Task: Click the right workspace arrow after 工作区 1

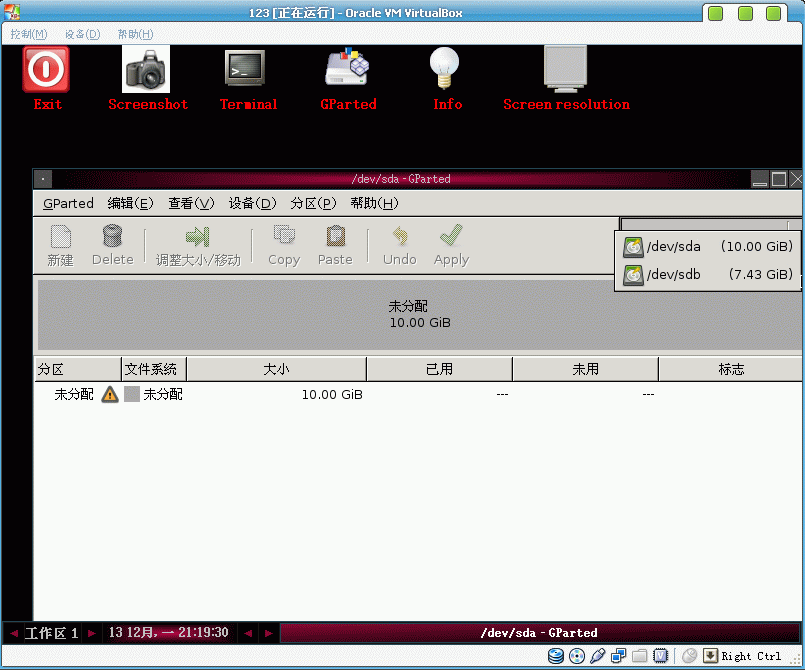Action: [x=92, y=634]
